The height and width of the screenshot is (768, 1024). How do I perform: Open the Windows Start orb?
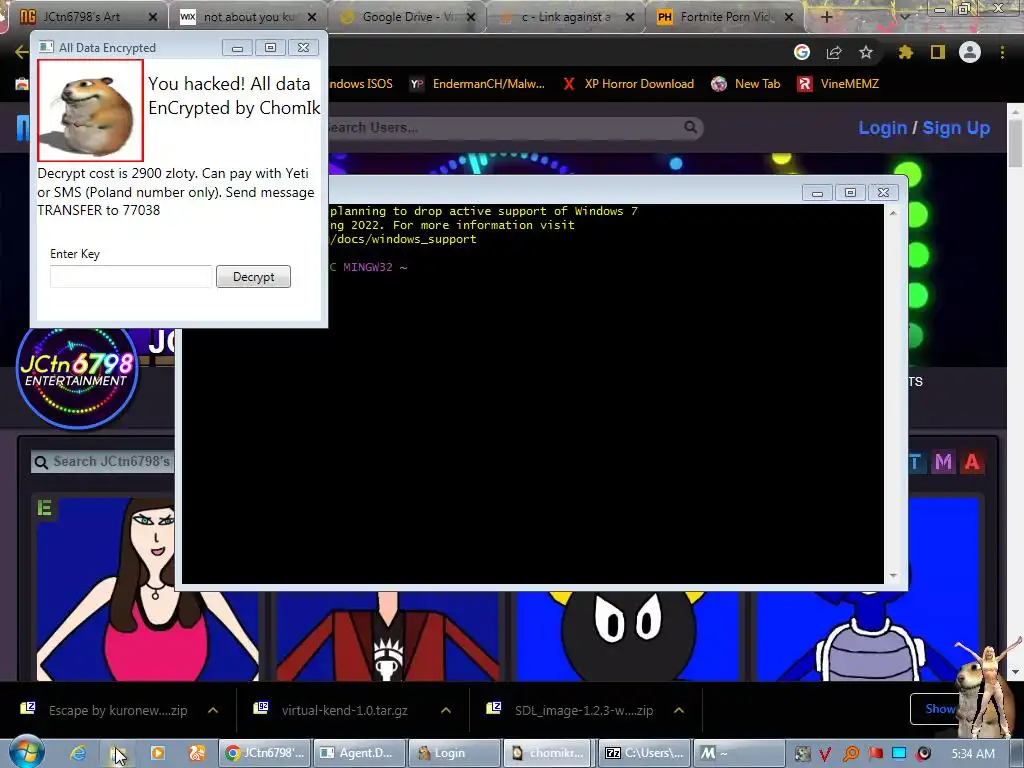tap(26, 752)
